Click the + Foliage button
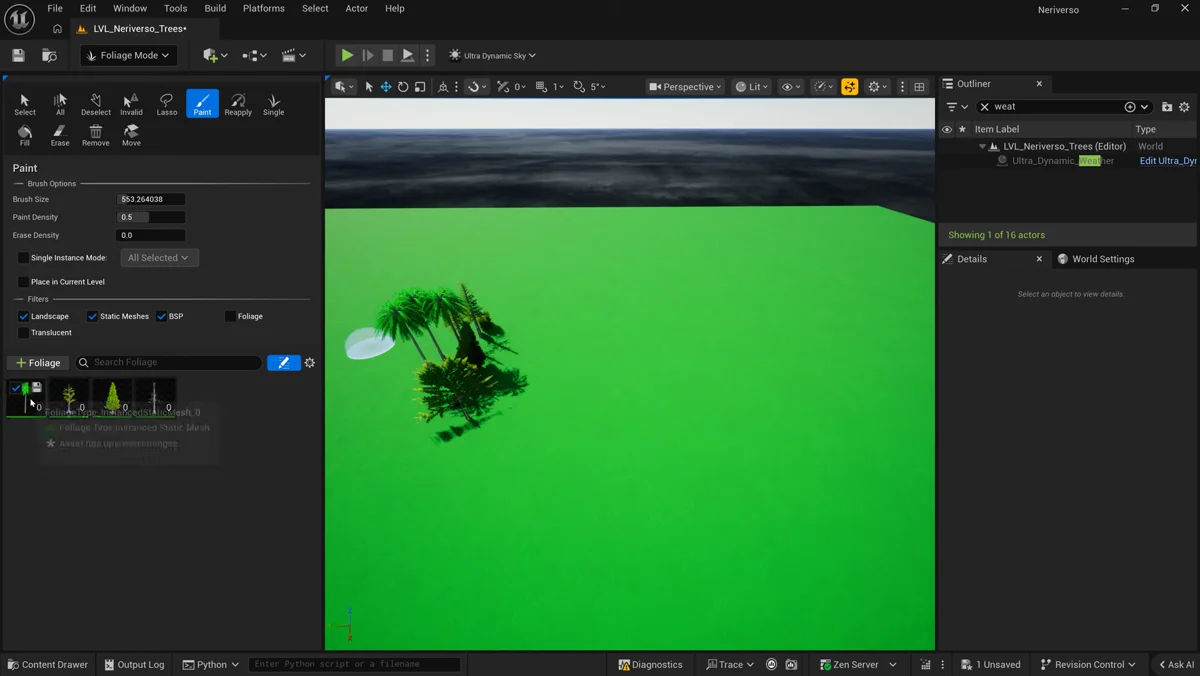Image resolution: width=1200 pixels, height=676 pixels. pos(38,363)
